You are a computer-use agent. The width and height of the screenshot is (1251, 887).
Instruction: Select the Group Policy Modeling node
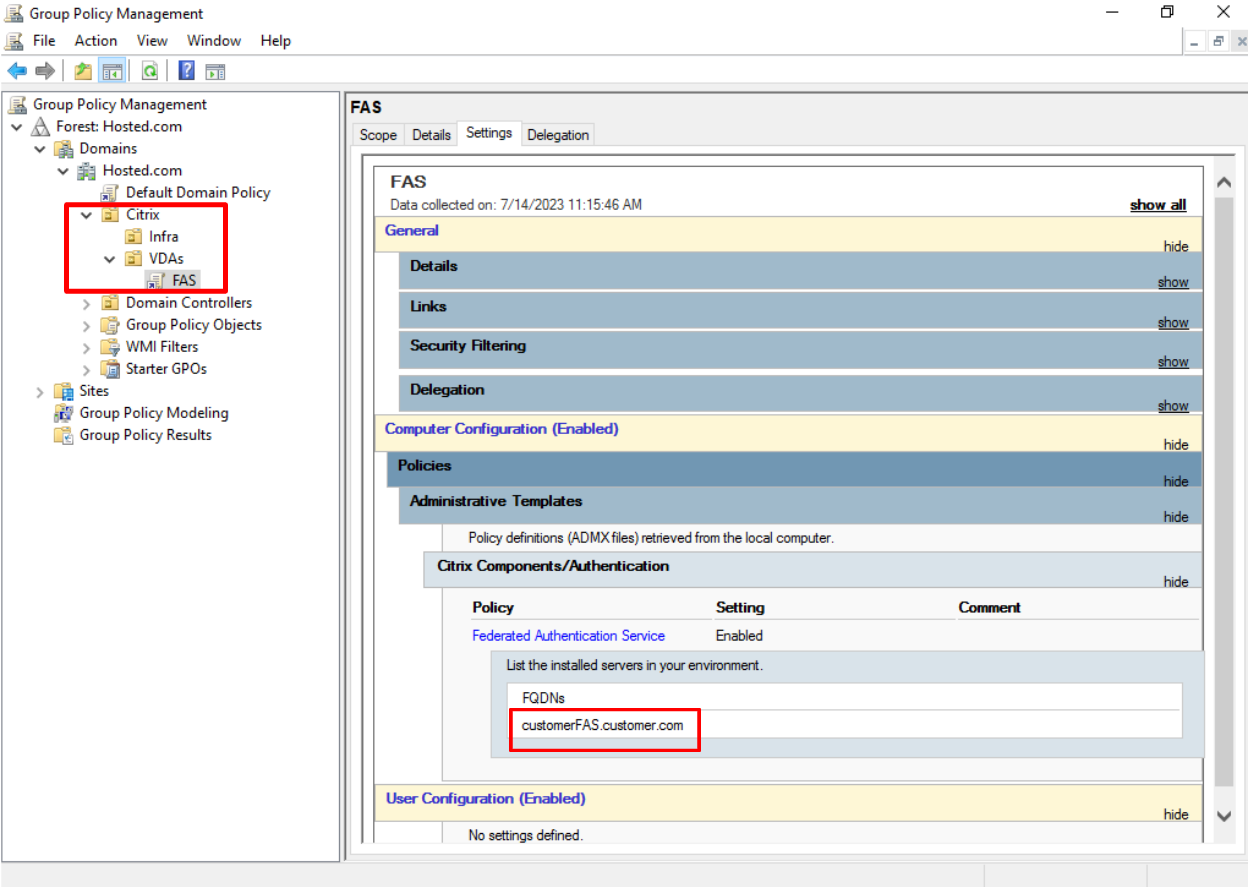pyautogui.click(x=153, y=413)
